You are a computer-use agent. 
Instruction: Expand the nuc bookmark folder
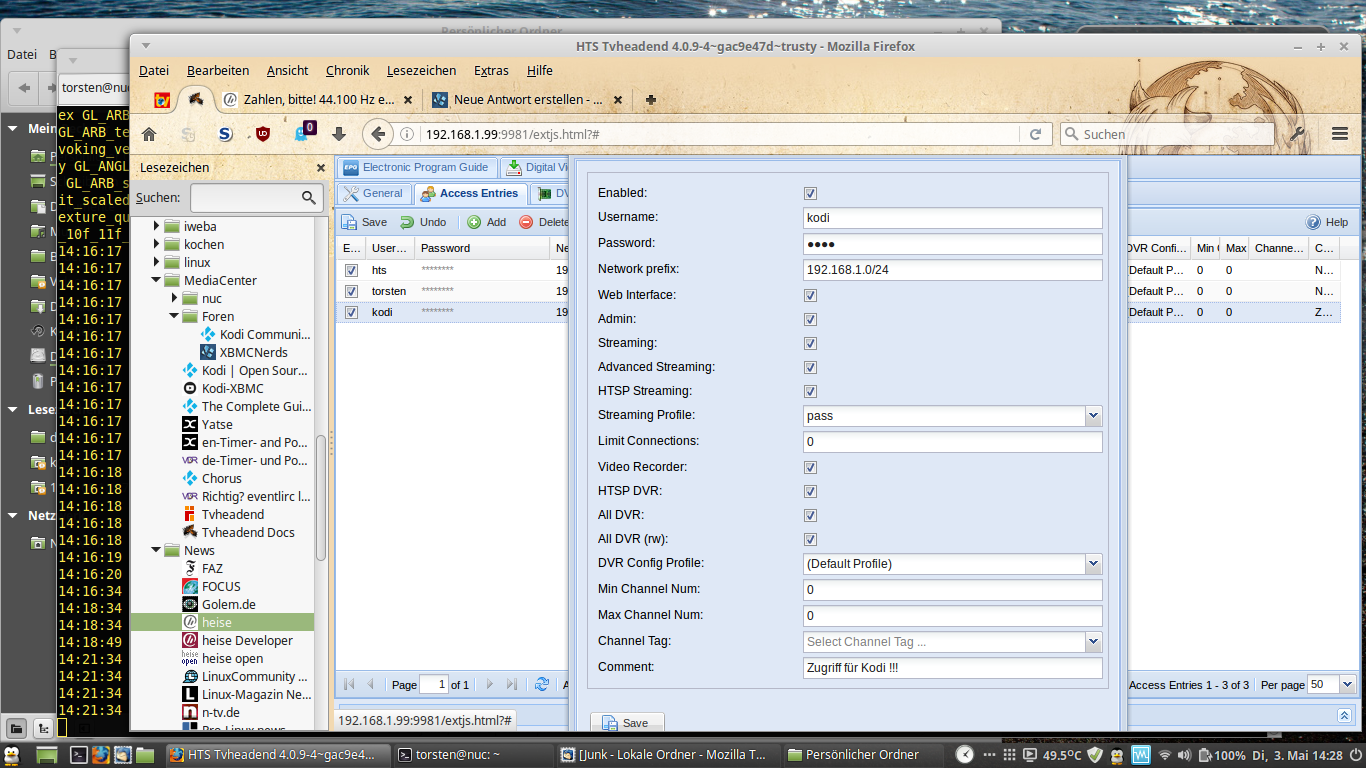[175, 298]
